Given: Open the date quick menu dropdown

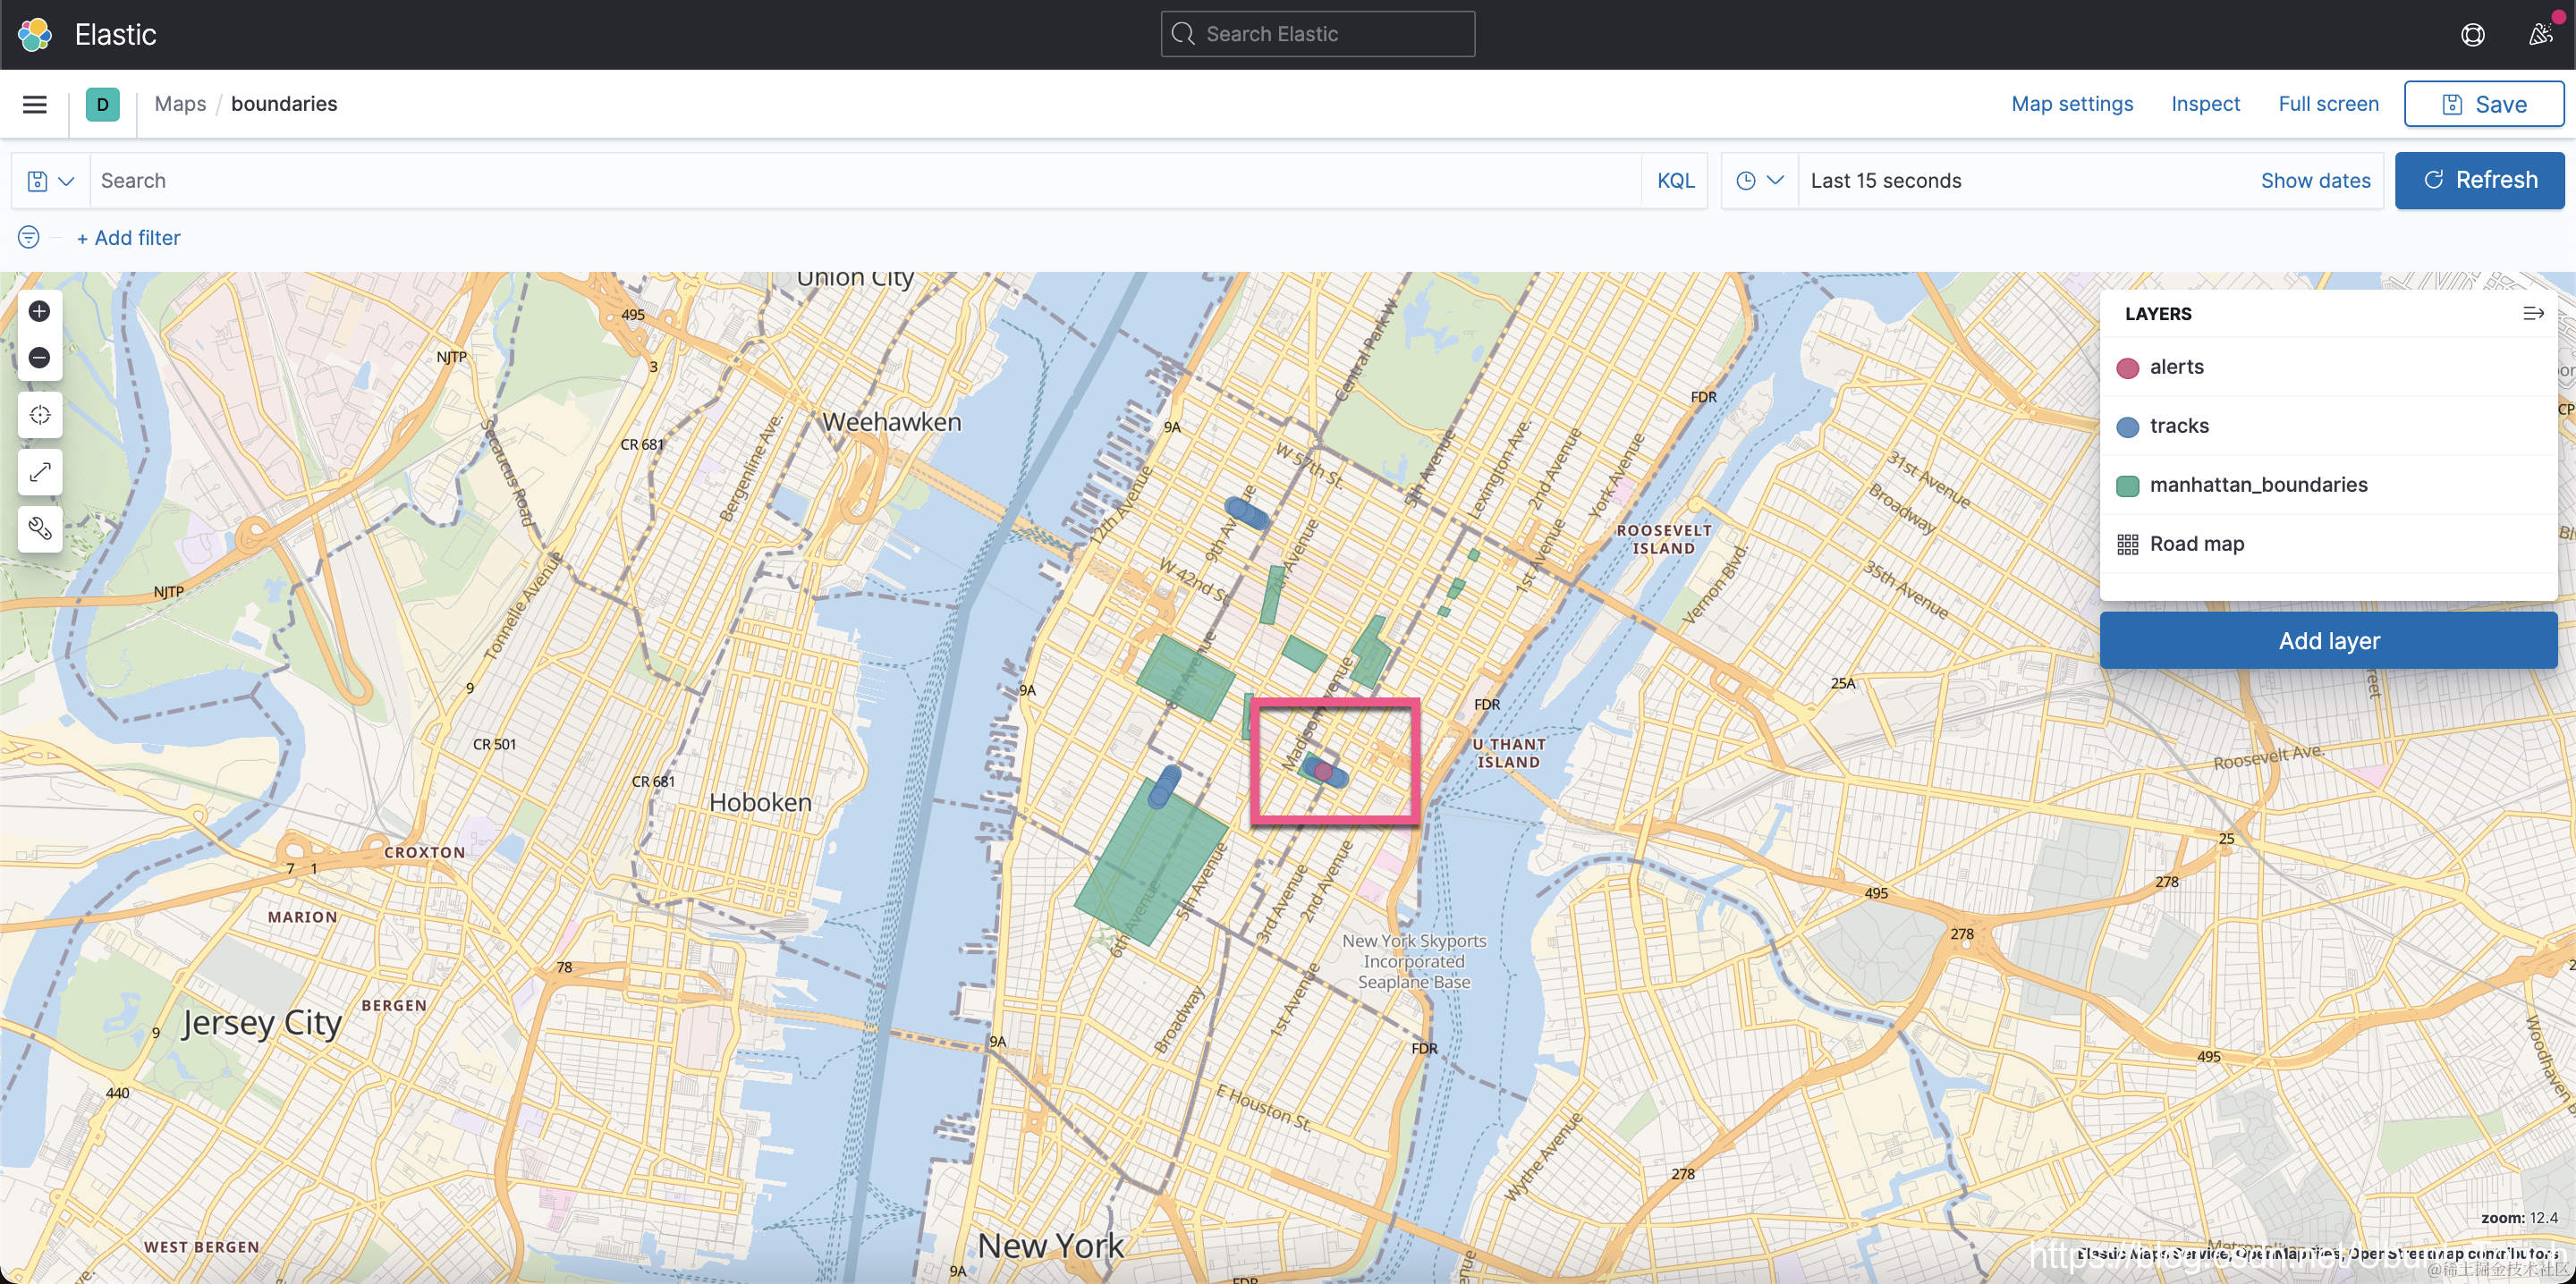Looking at the screenshot, I should (1759, 181).
